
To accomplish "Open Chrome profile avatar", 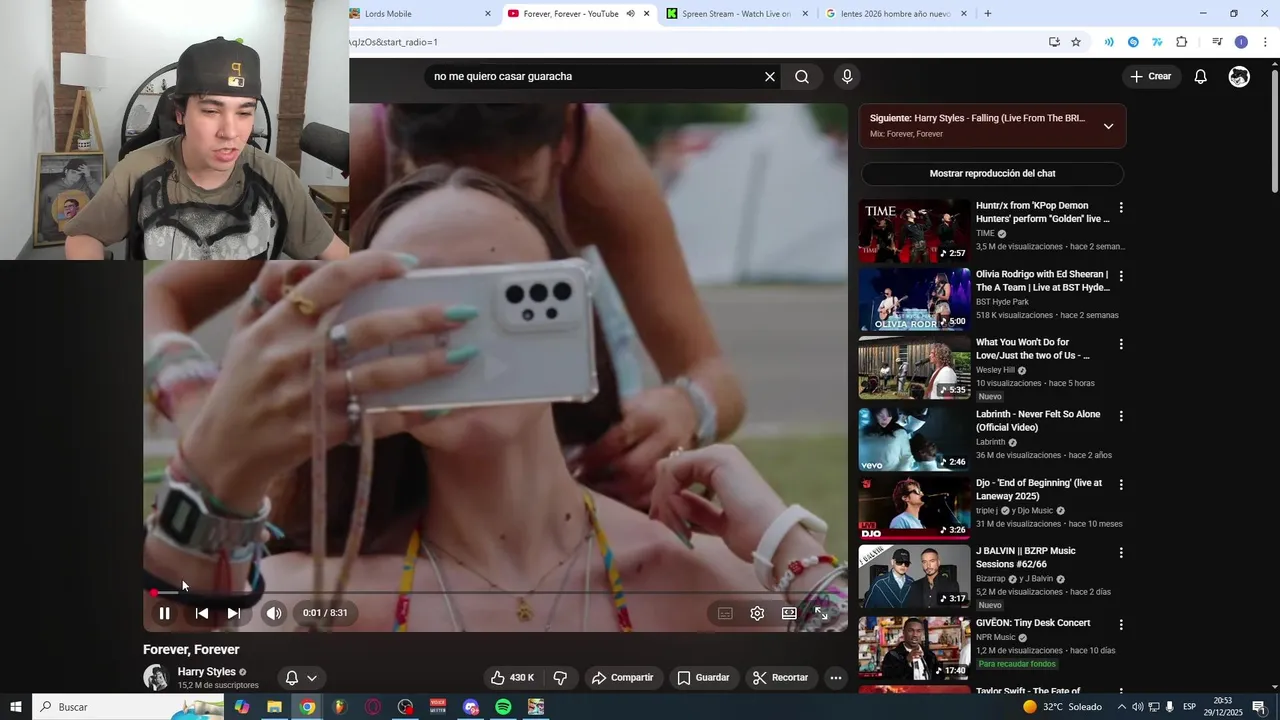I will (x=1241, y=42).
